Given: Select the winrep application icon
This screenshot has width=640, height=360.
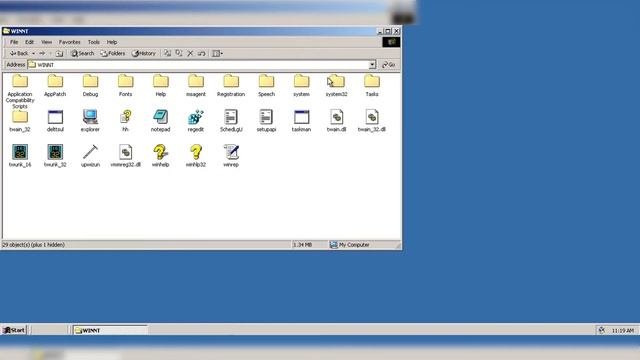Looking at the screenshot, I should [231, 152].
